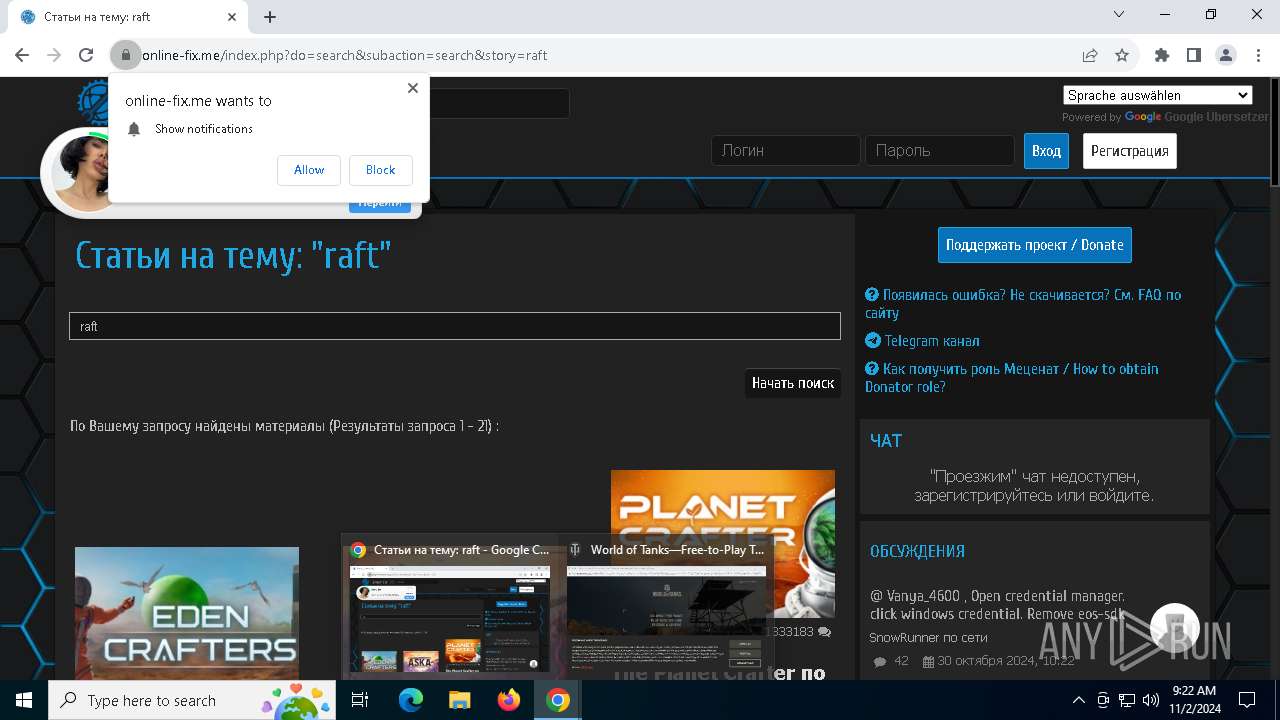This screenshot has height=720, width=1280.
Task: Block notifications from online-fix.me
Action: tap(380, 170)
